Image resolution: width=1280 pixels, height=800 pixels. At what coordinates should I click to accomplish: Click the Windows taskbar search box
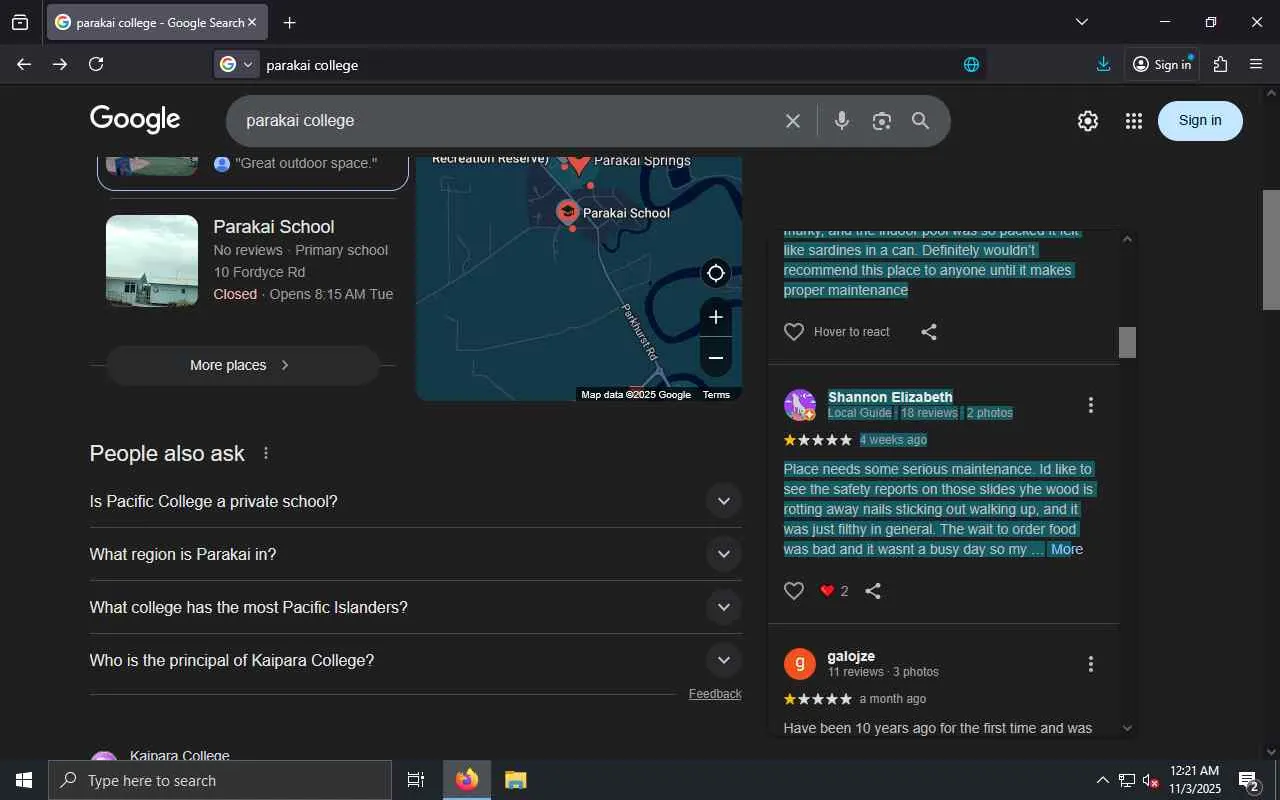(x=220, y=780)
